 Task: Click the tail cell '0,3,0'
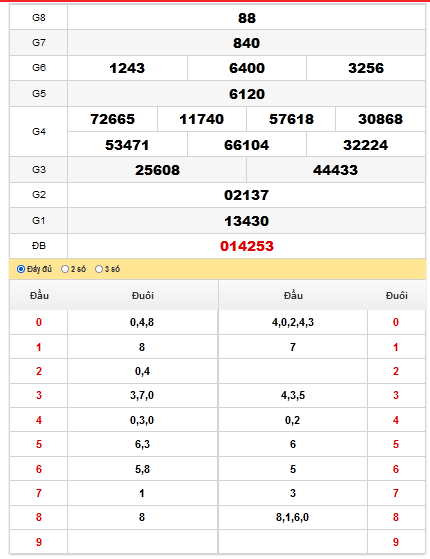pos(142,420)
